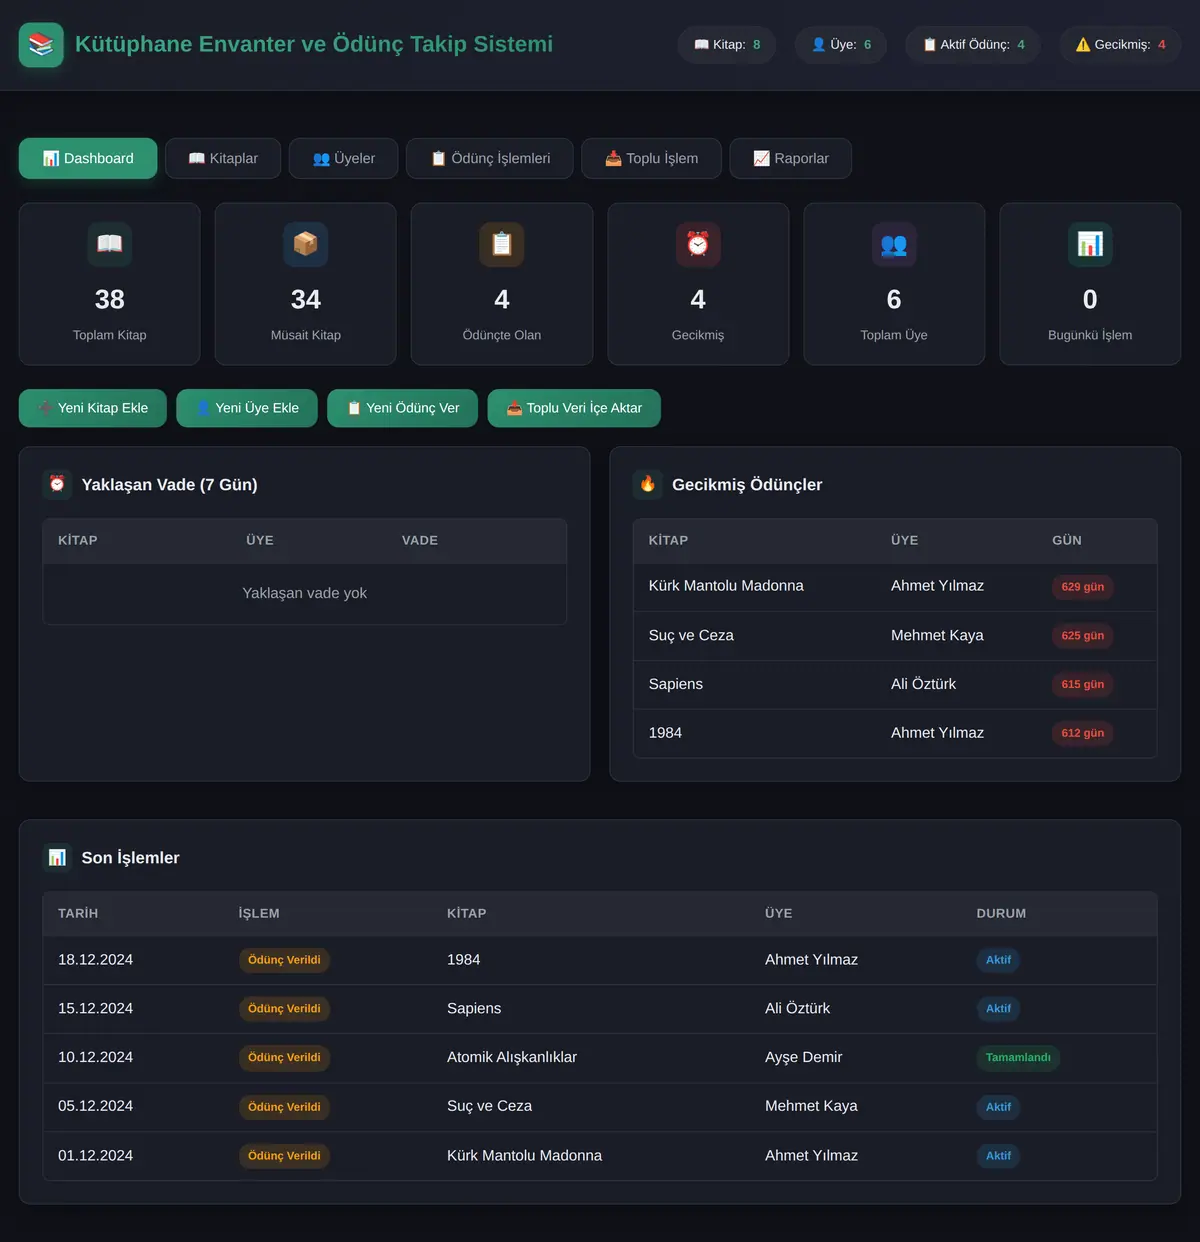
Task: Click the fire icon beside Gecikmiş Ödünçler
Action: click(648, 484)
